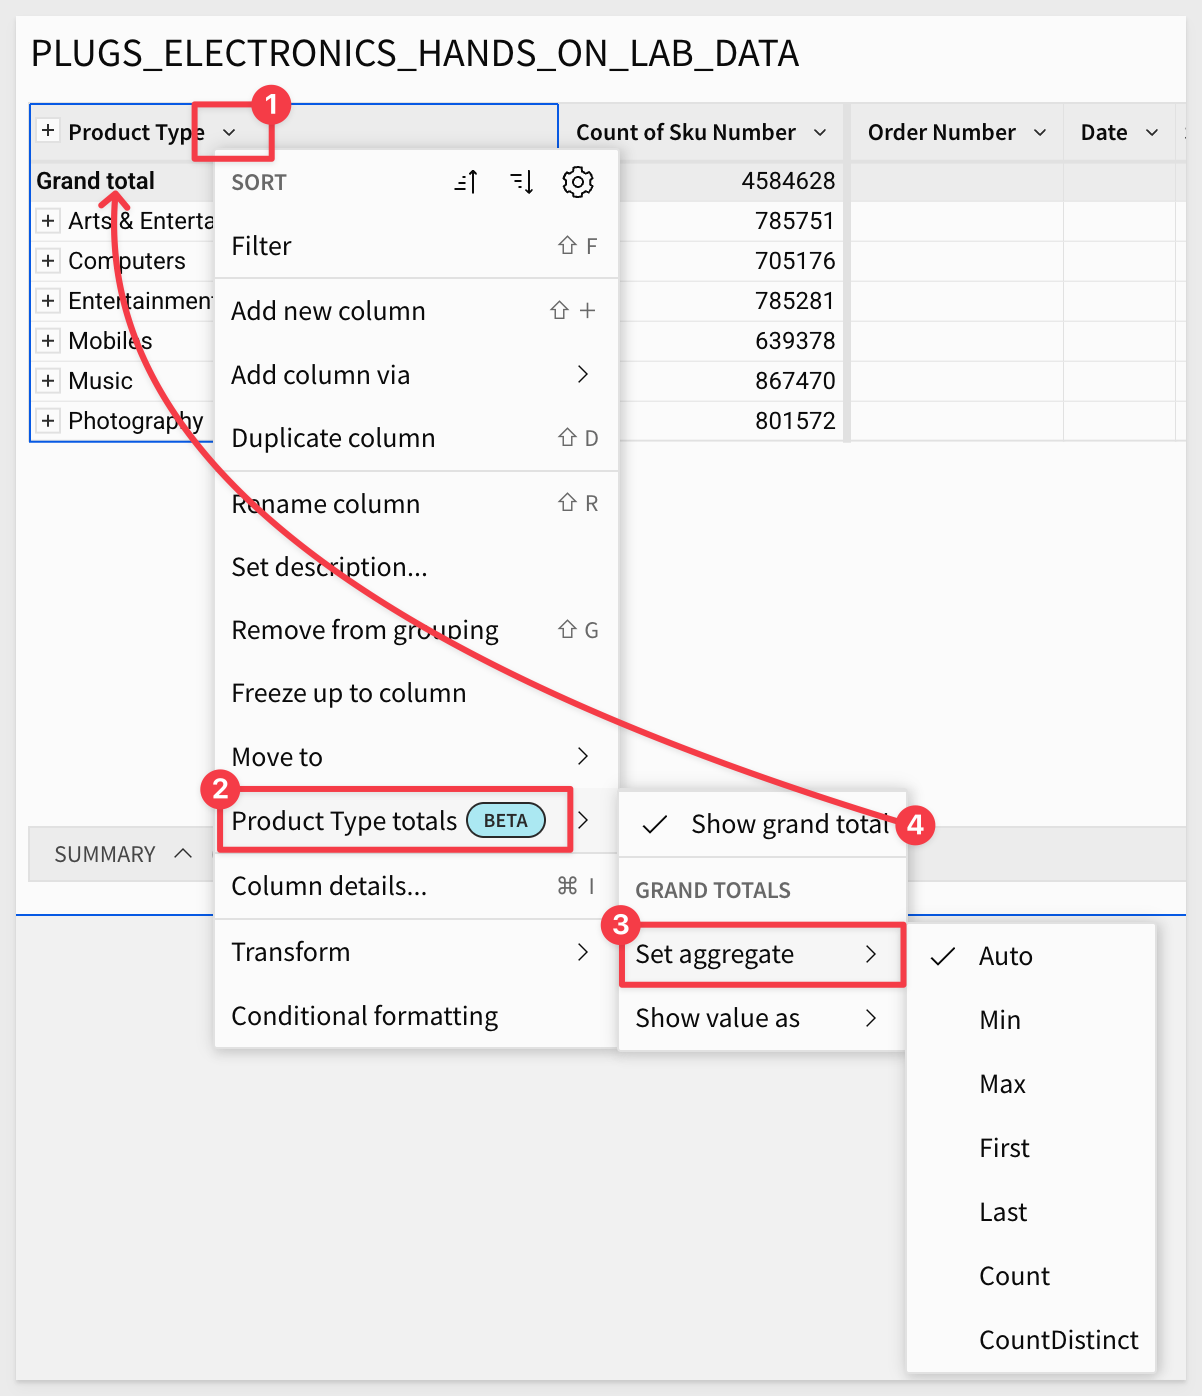This screenshot has width=1202, height=1396.
Task: Click the sort descending icon
Action: (522, 182)
